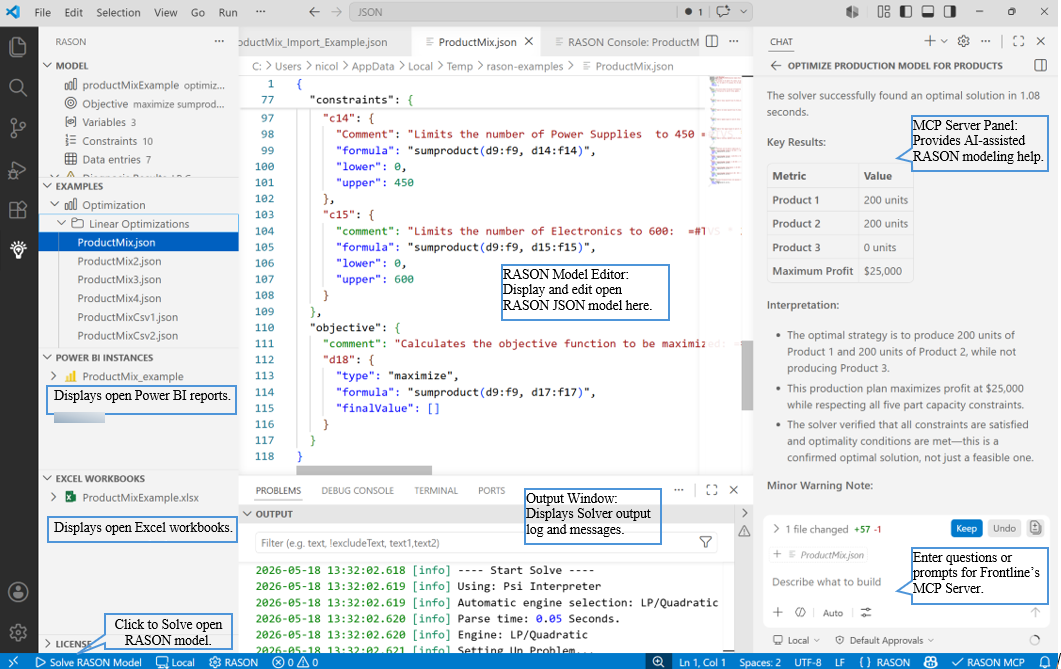The height and width of the screenshot is (669, 1061).
Task: Go back with the title bar arrow
Action: (314, 12)
